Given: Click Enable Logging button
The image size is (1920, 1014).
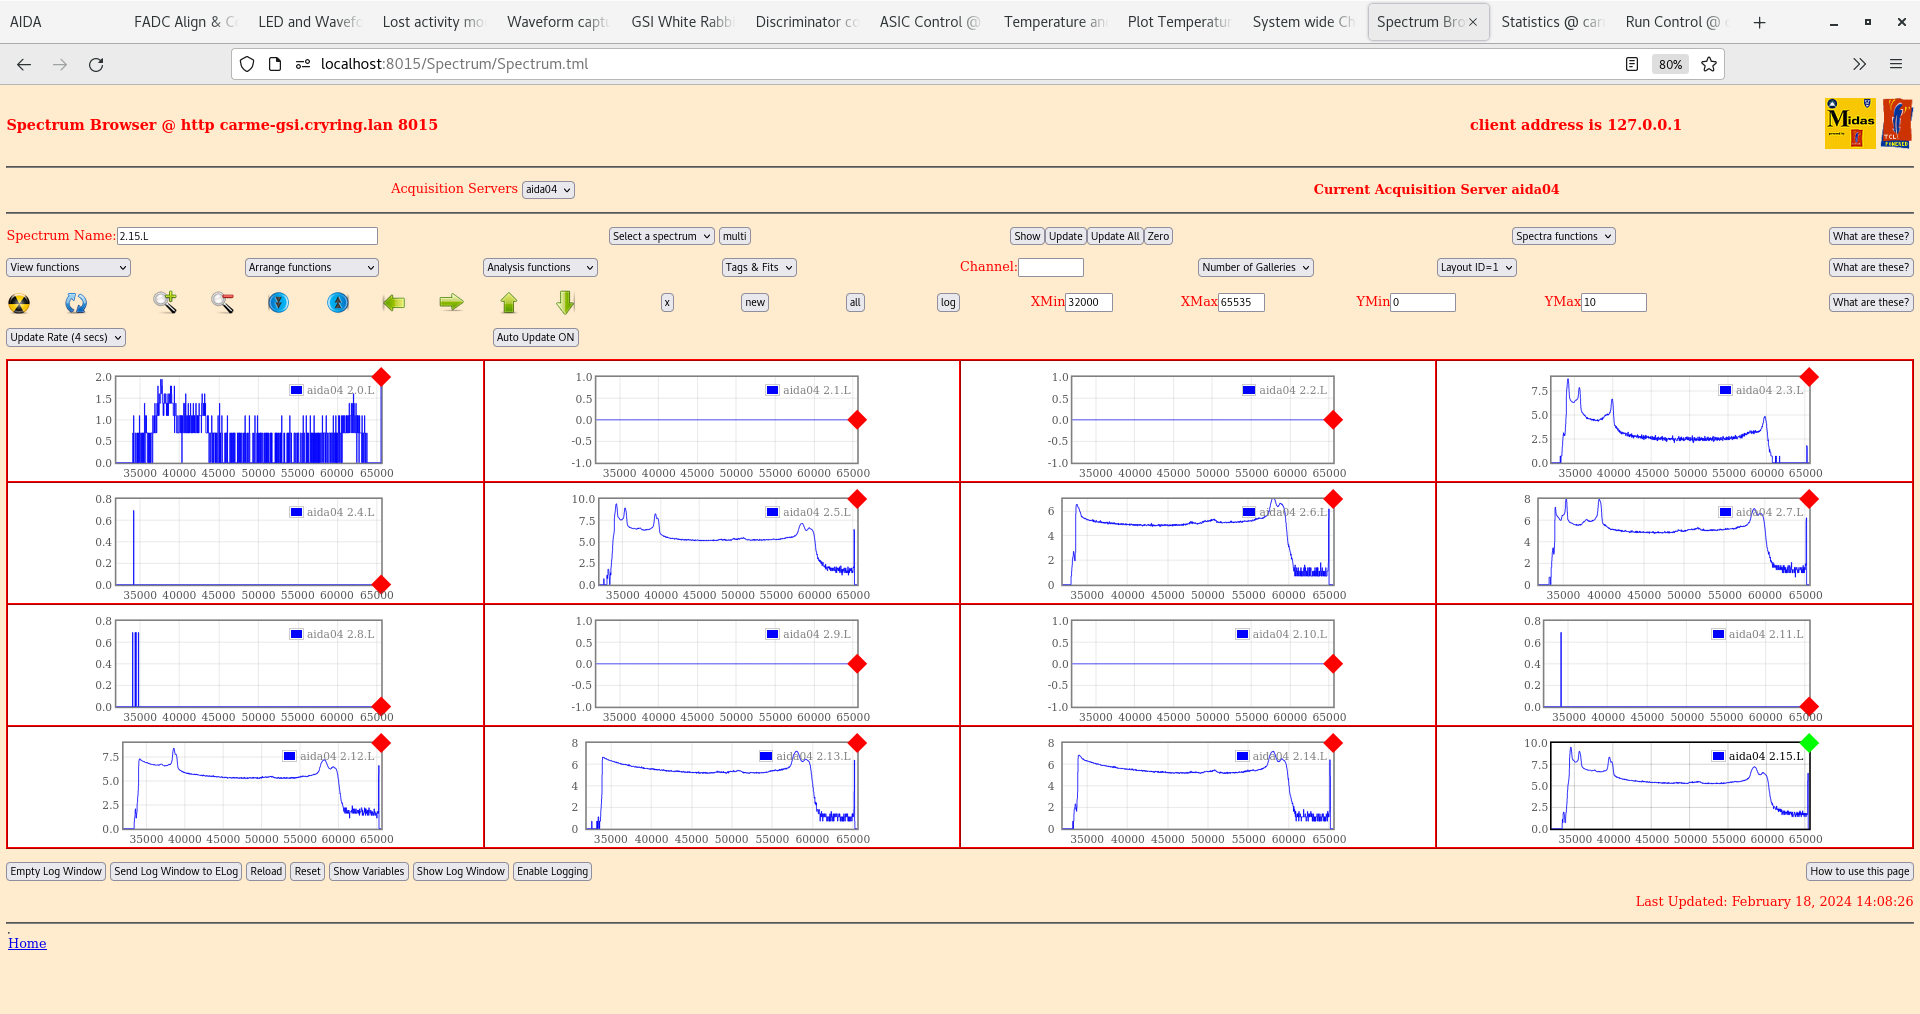Looking at the screenshot, I should pos(552,872).
